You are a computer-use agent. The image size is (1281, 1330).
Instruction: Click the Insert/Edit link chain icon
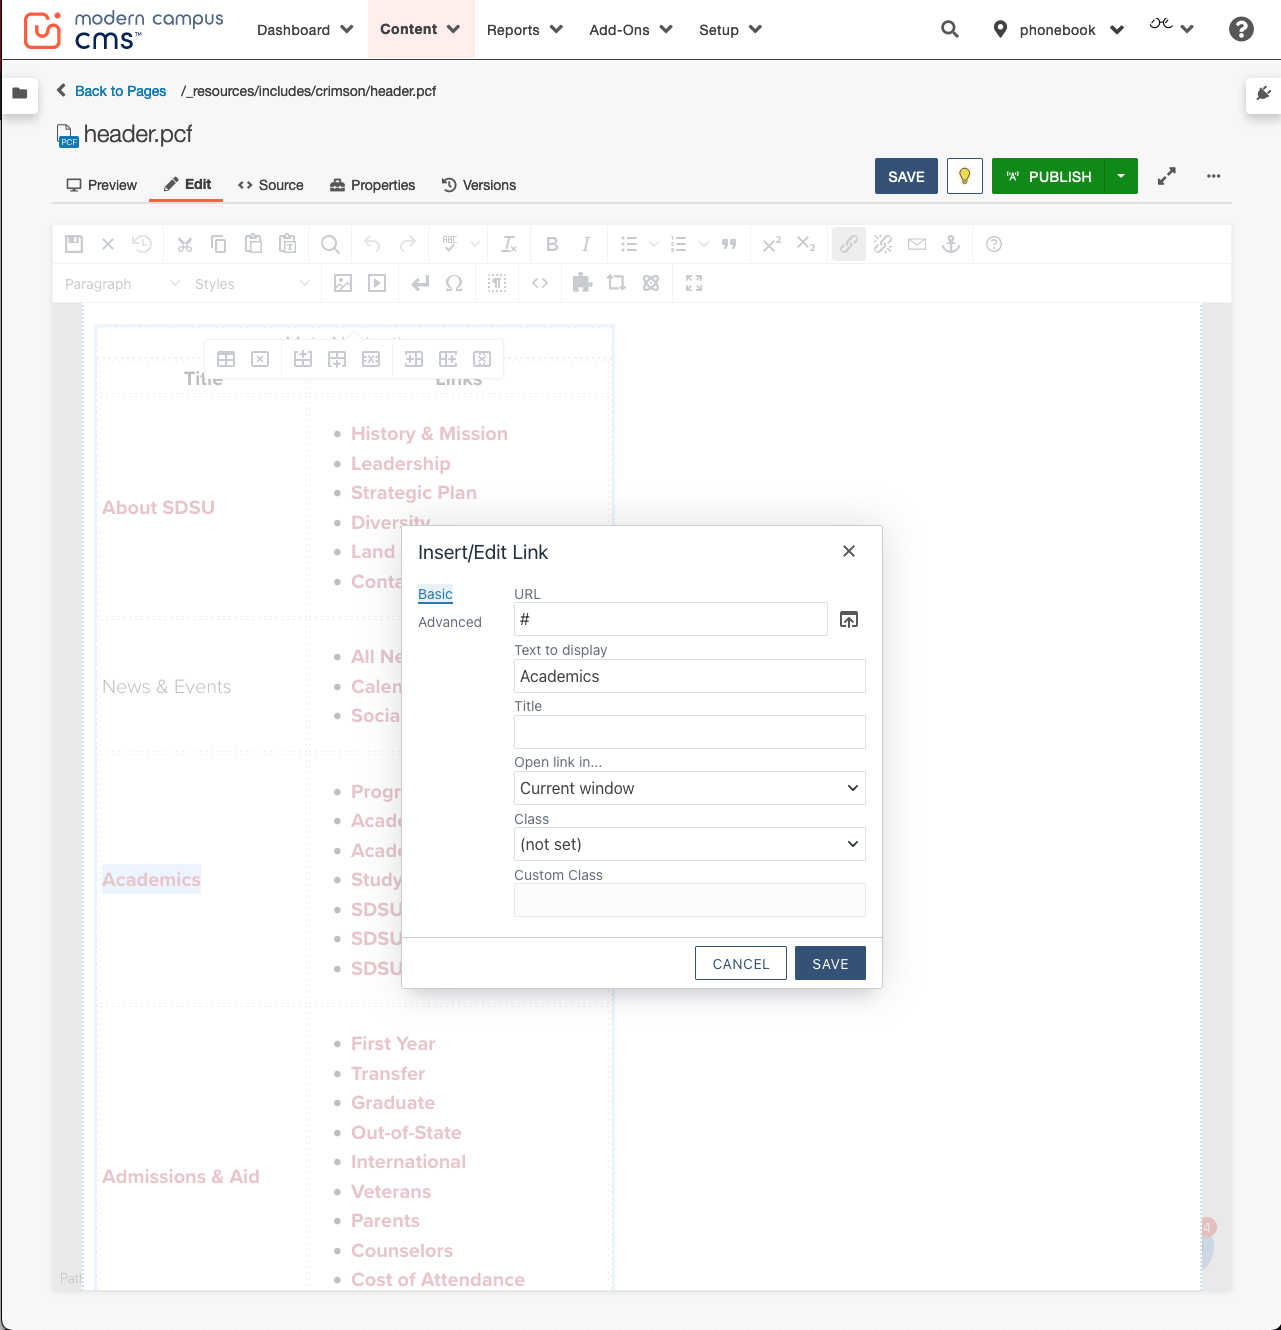(849, 244)
